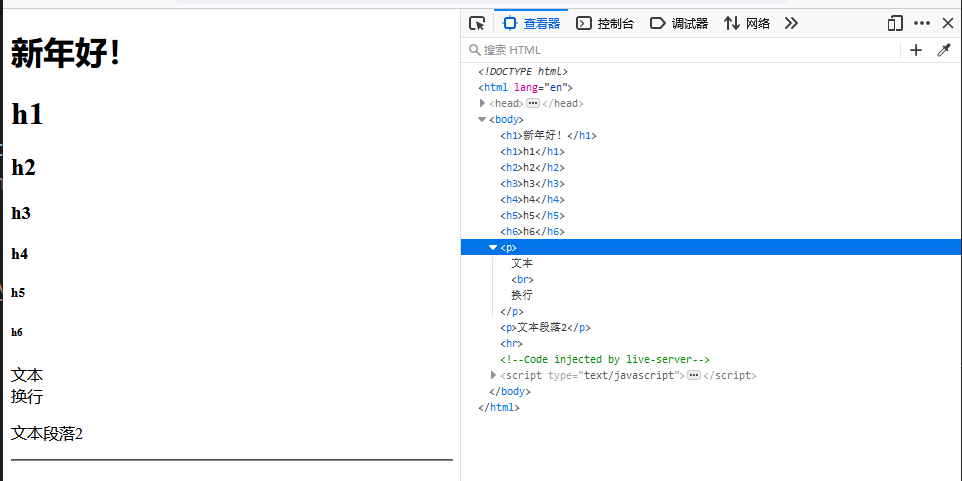The height and width of the screenshot is (481, 962).
Task: Activate the element picker tool
Action: [x=477, y=24]
